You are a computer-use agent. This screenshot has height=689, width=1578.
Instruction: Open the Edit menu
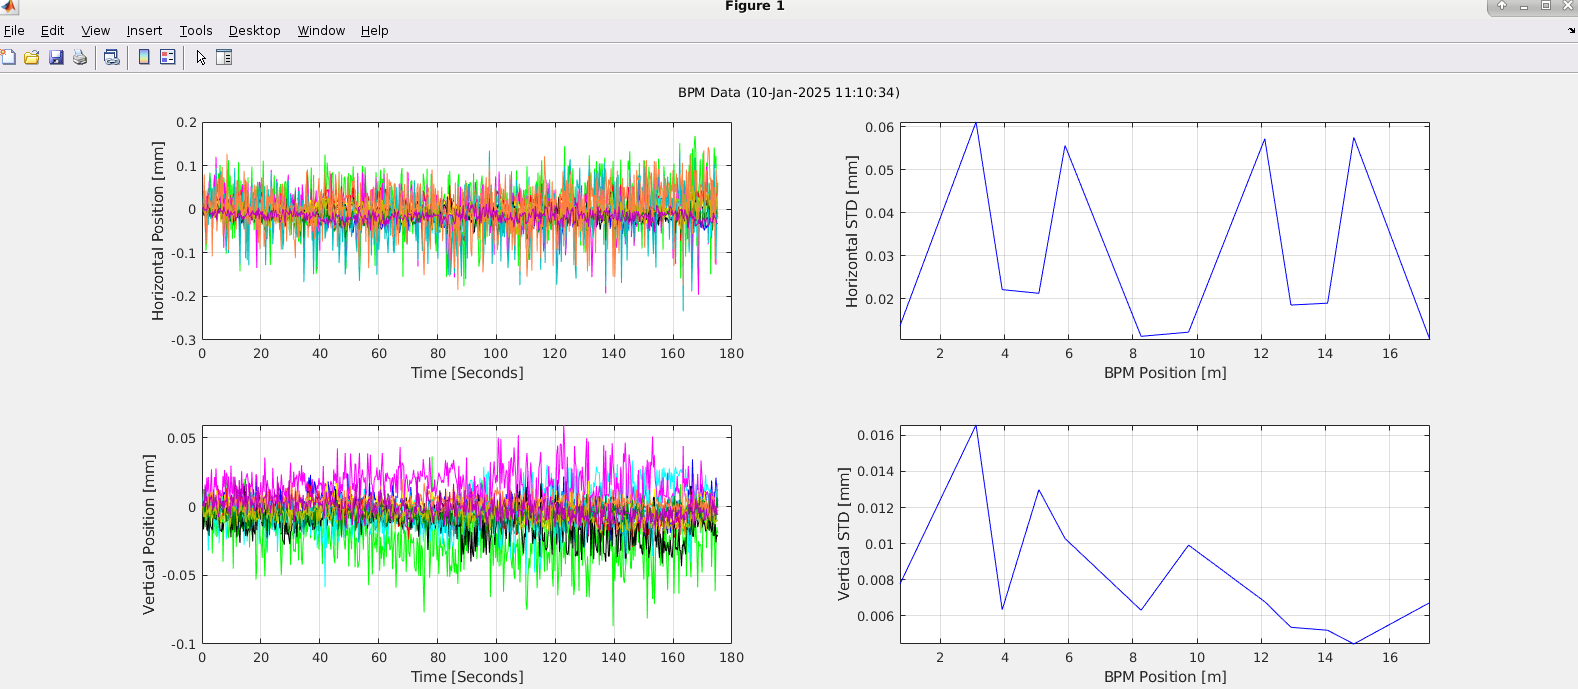[52, 31]
